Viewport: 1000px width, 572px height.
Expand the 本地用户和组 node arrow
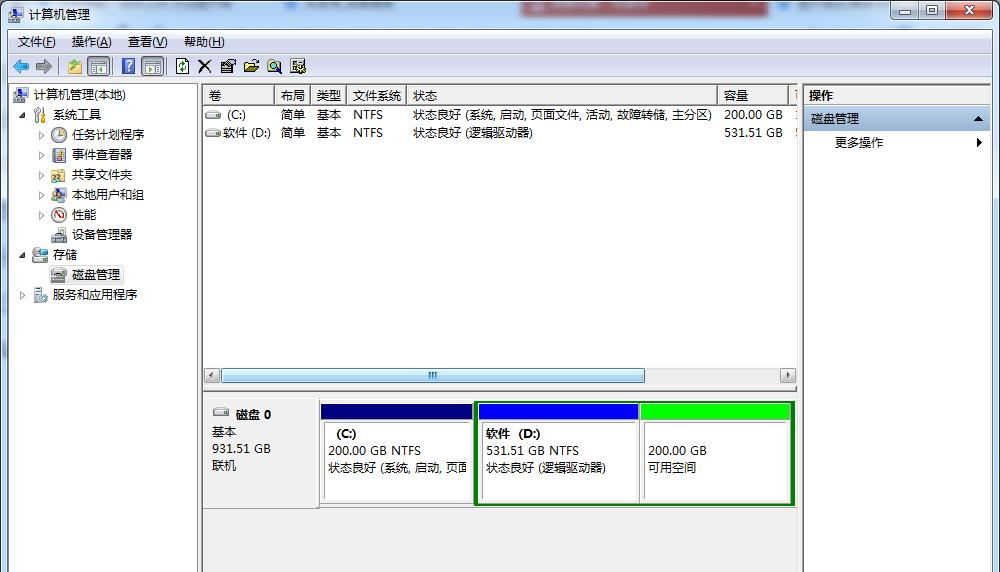pos(41,195)
